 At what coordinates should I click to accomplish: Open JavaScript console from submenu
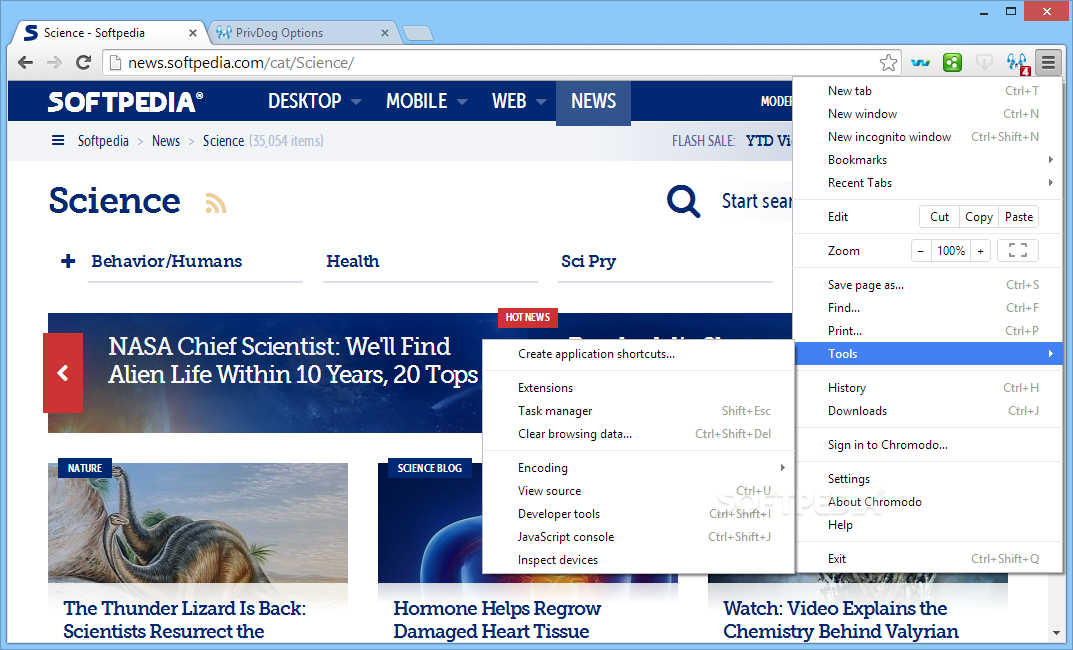point(638,536)
